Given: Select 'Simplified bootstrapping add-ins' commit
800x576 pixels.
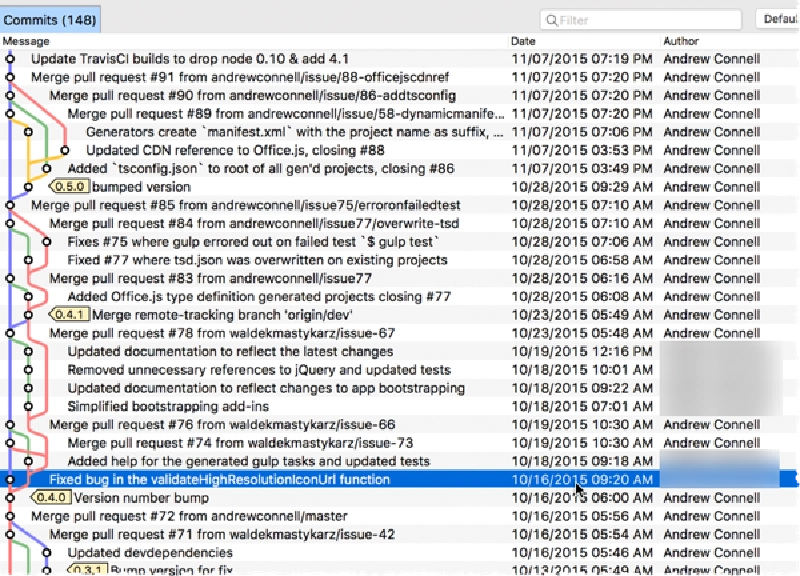Looking at the screenshot, I should 168,406.
